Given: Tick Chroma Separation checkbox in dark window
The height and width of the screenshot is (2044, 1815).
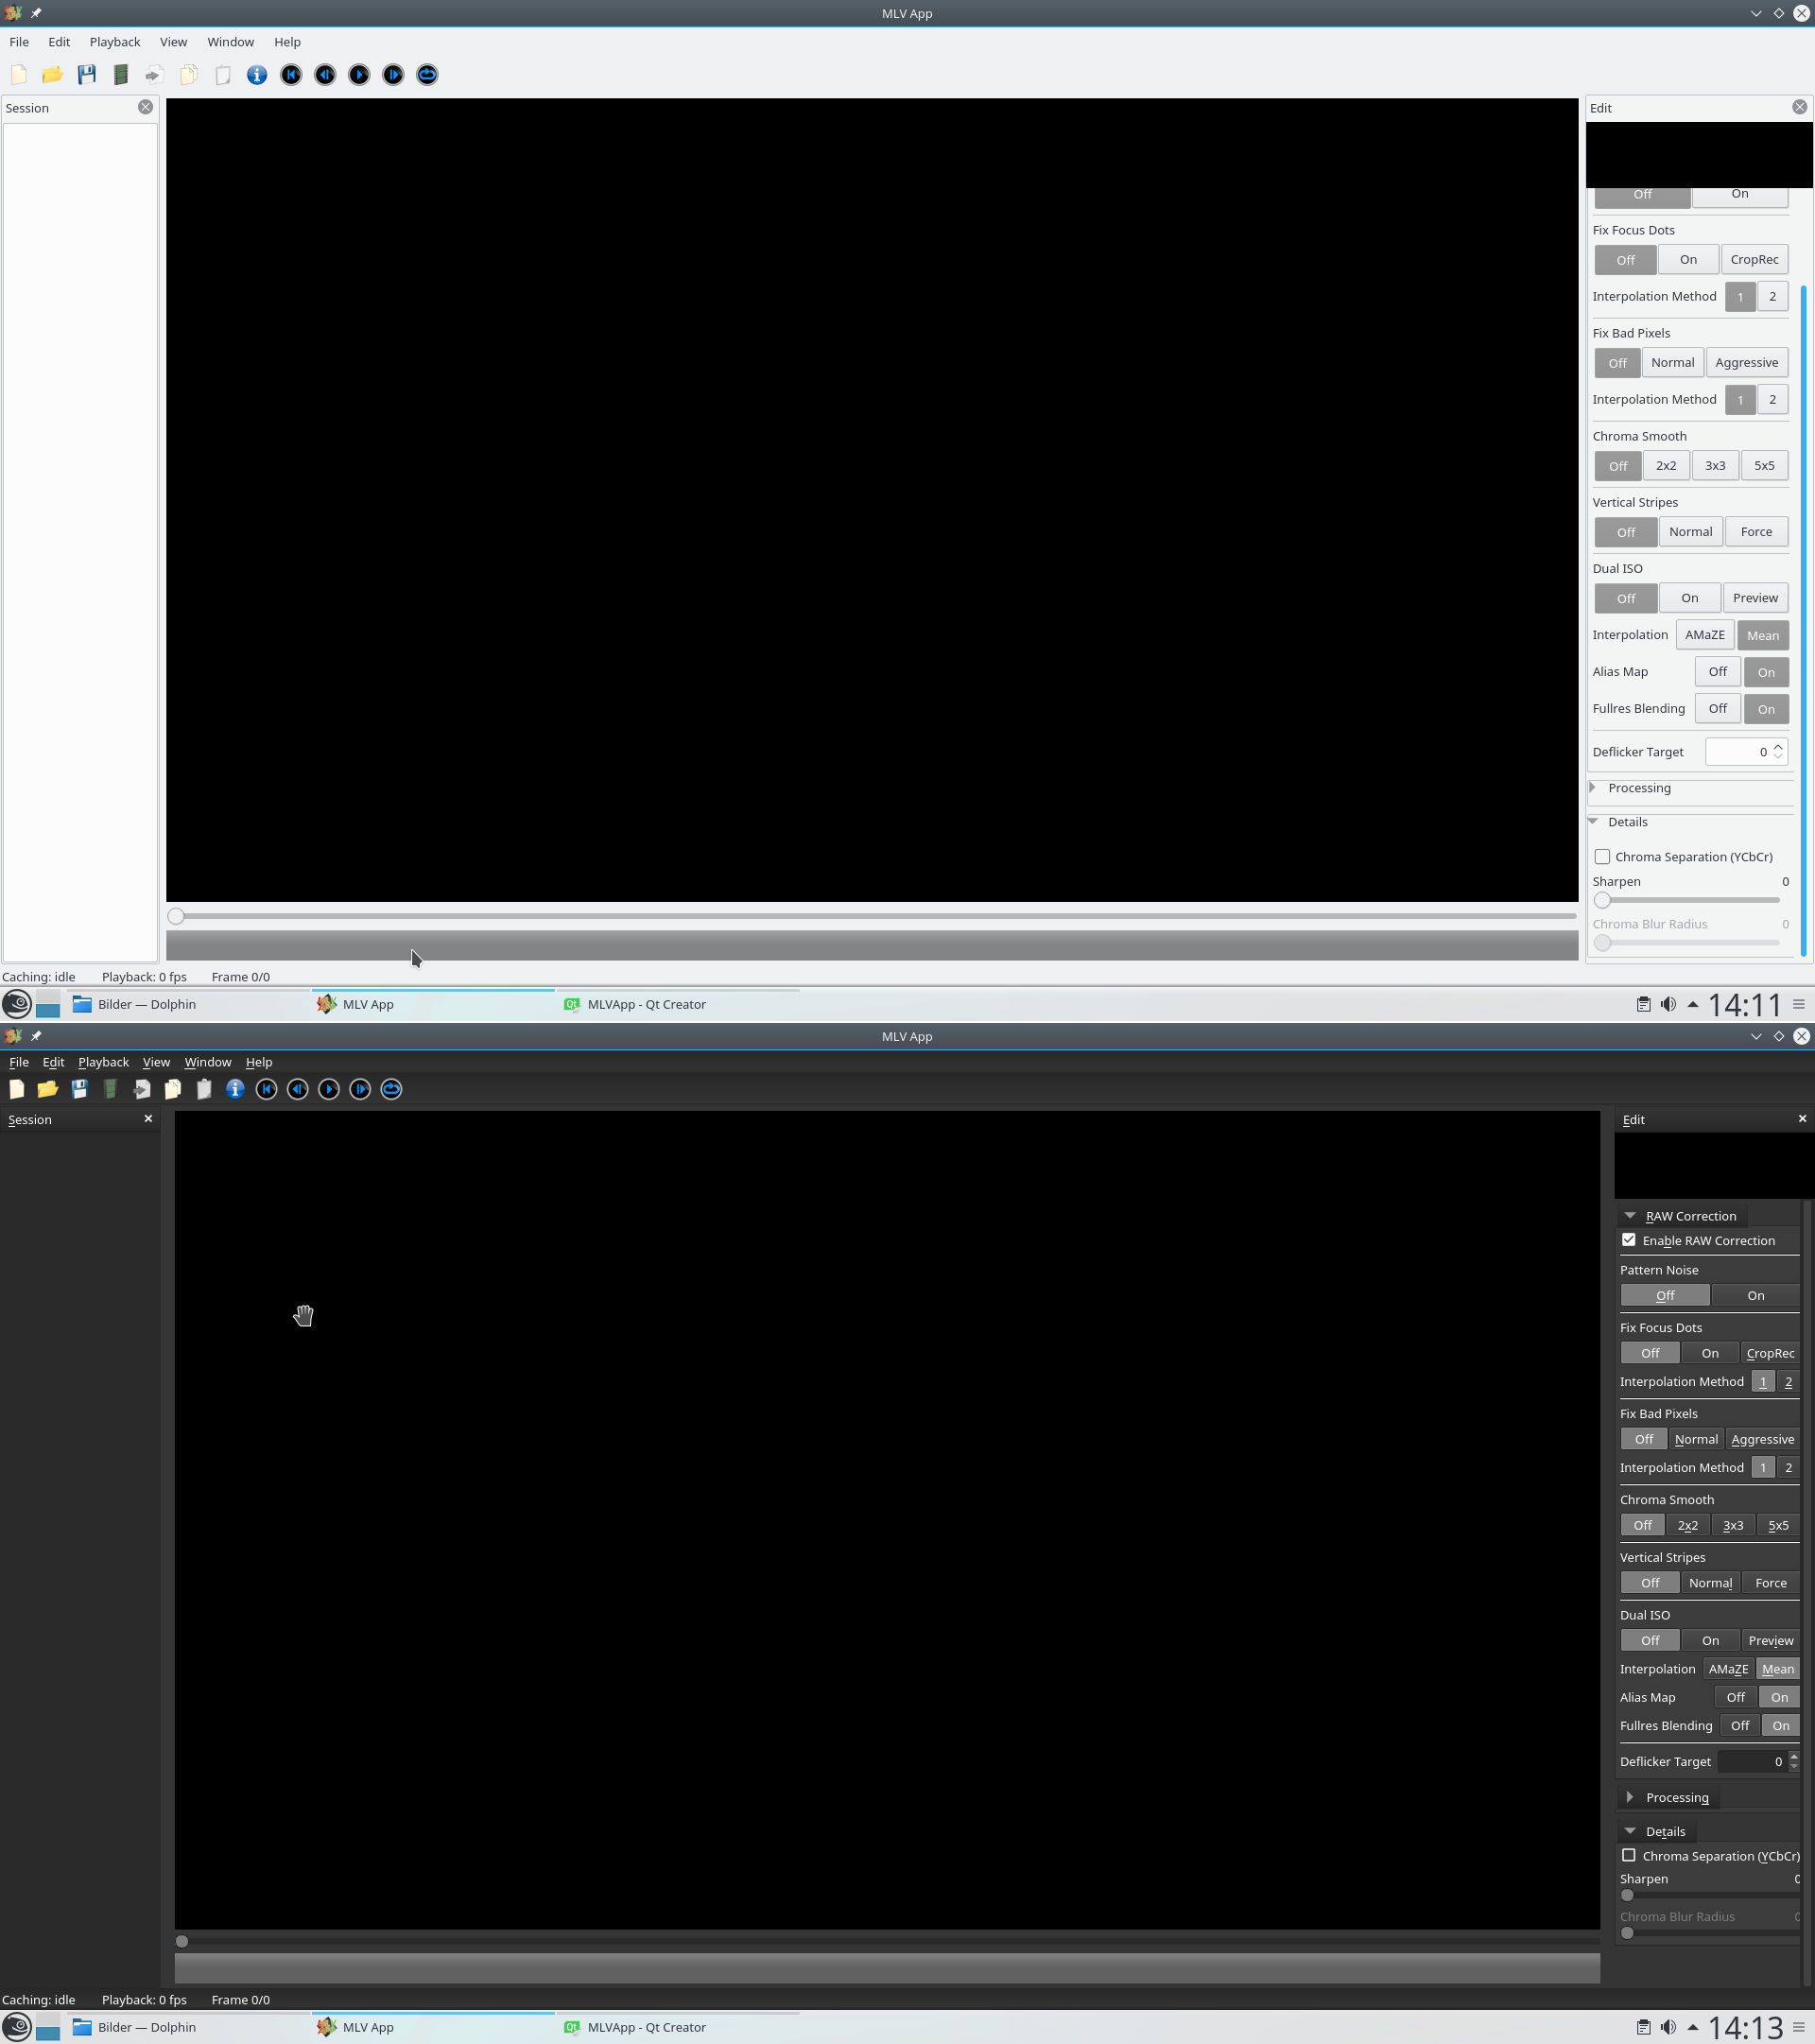Looking at the screenshot, I should [1629, 1855].
